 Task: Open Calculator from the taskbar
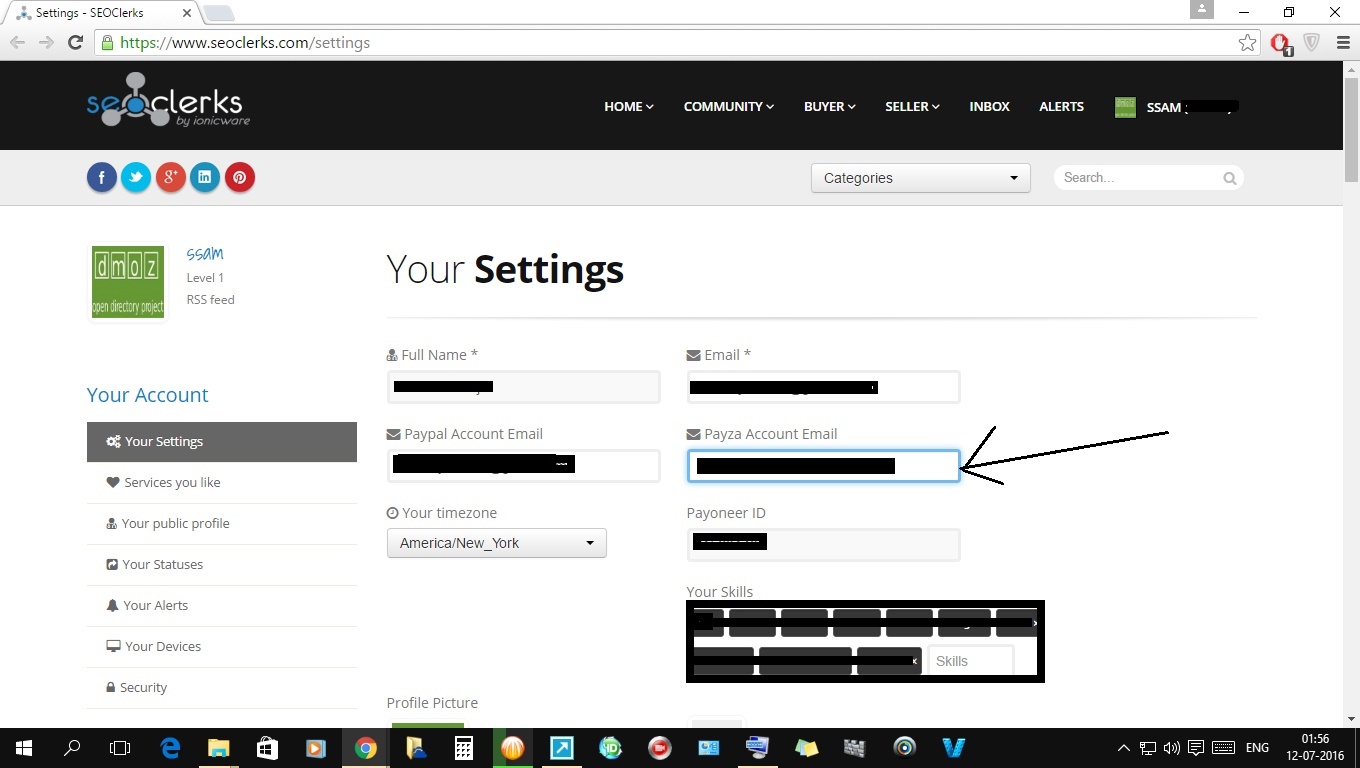463,747
